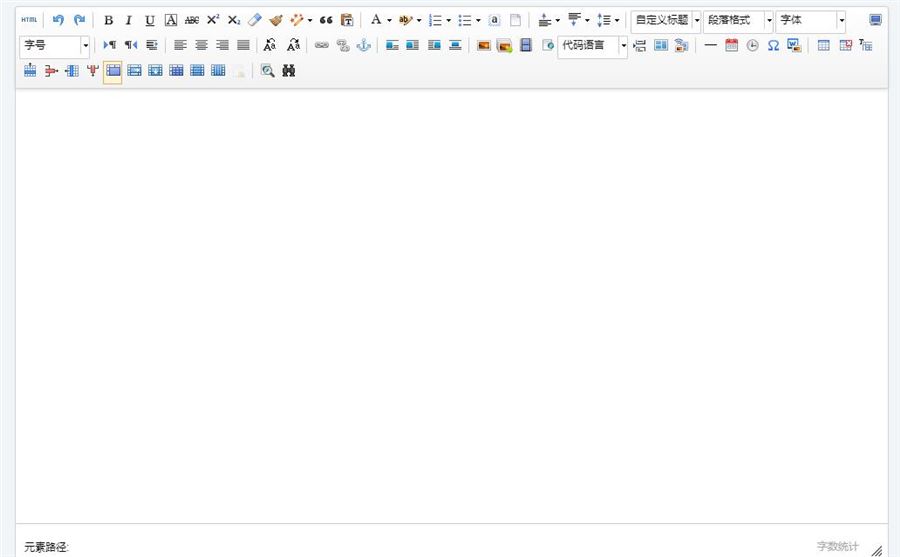Insert special character using Omega icon
The width and height of the screenshot is (900, 557).
click(x=773, y=45)
